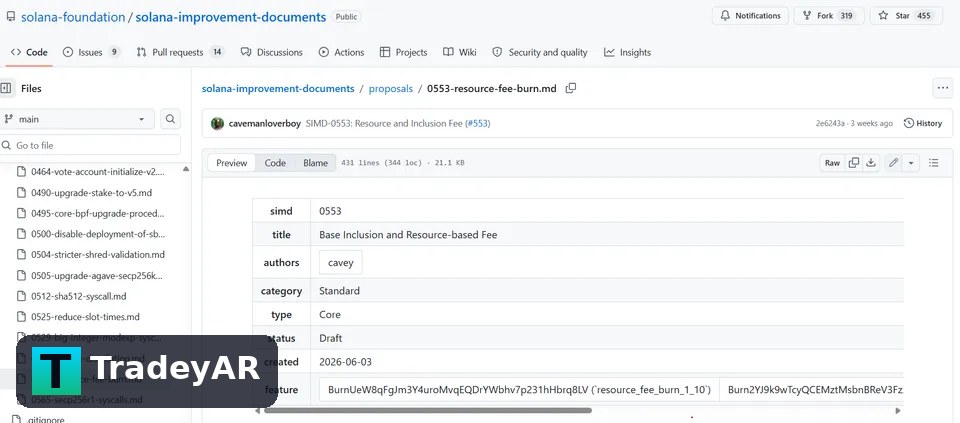Open the Projects tab
This screenshot has height=423, width=960.
403,53
